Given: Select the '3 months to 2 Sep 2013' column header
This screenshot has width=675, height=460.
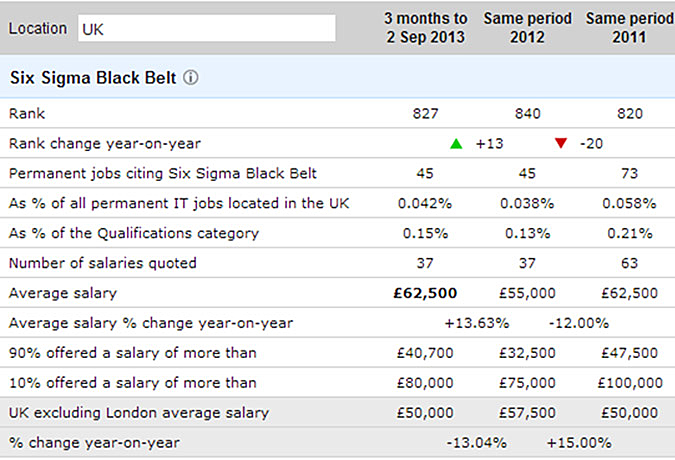Looking at the screenshot, I should coord(426,28).
